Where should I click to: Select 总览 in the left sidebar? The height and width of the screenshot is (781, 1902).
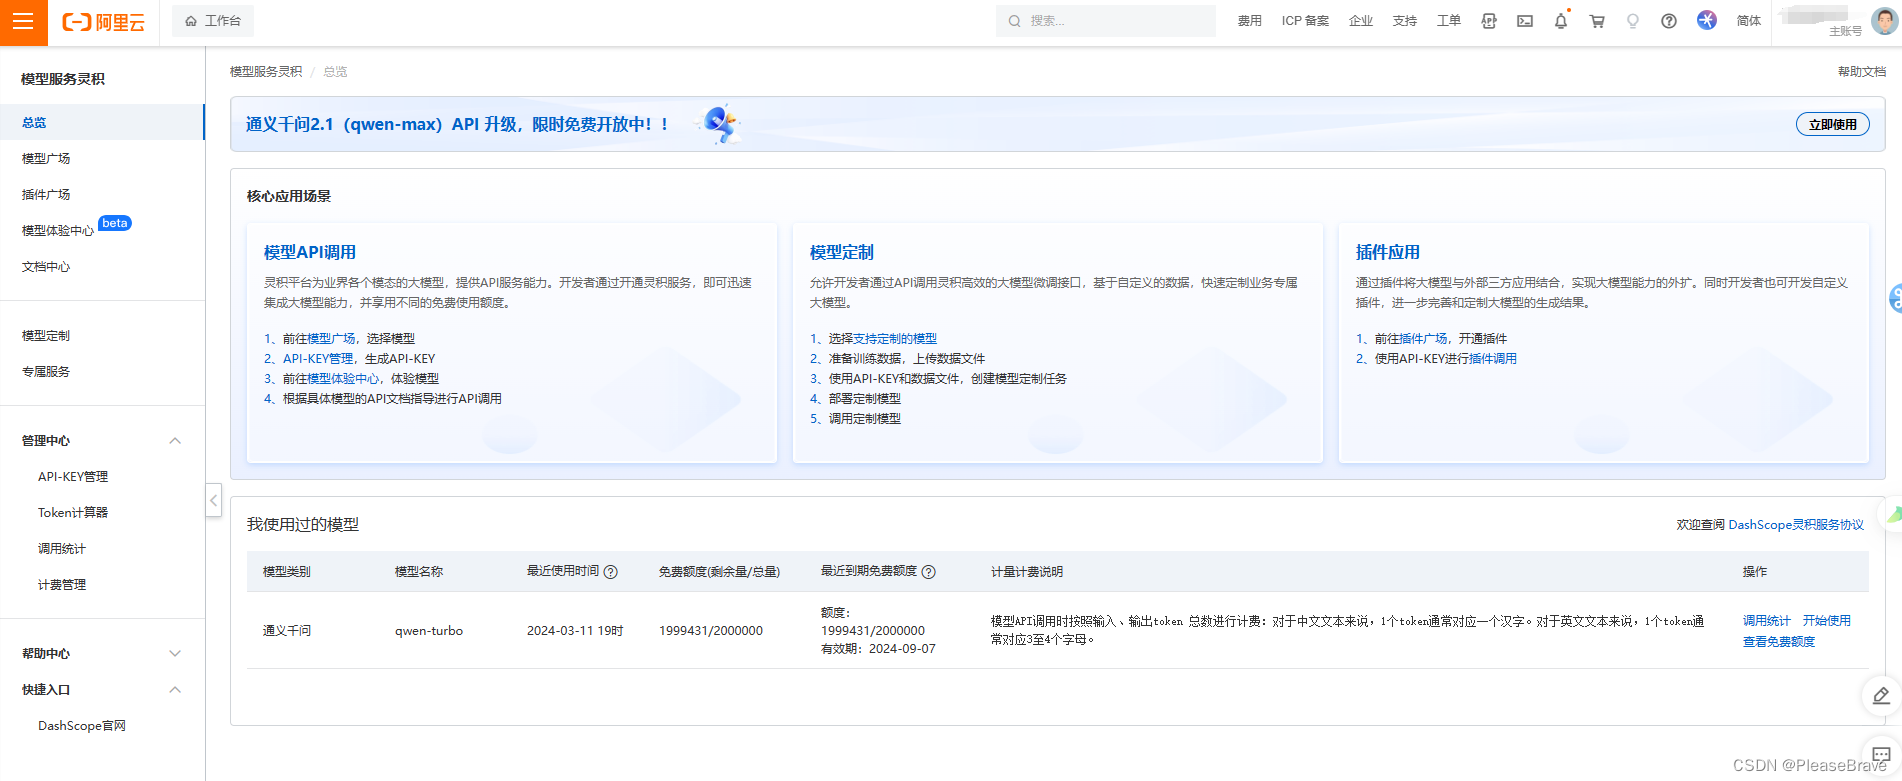point(102,122)
